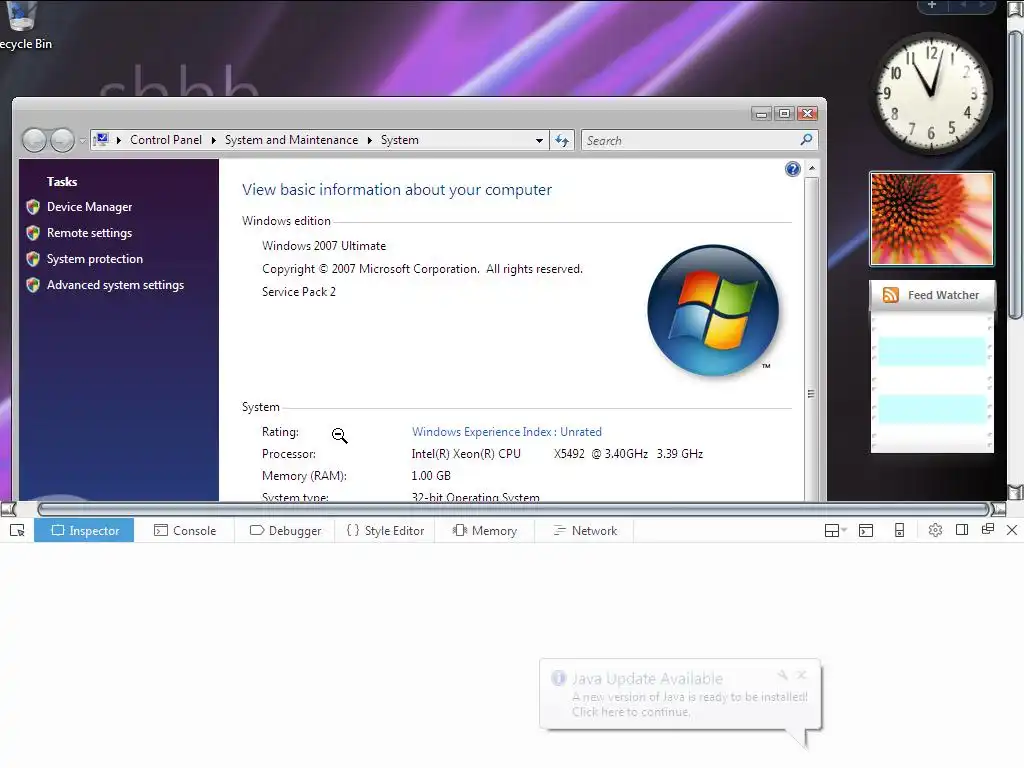Select Control Panel in the breadcrumb
Image resolution: width=1024 pixels, height=768 pixels.
pos(166,140)
